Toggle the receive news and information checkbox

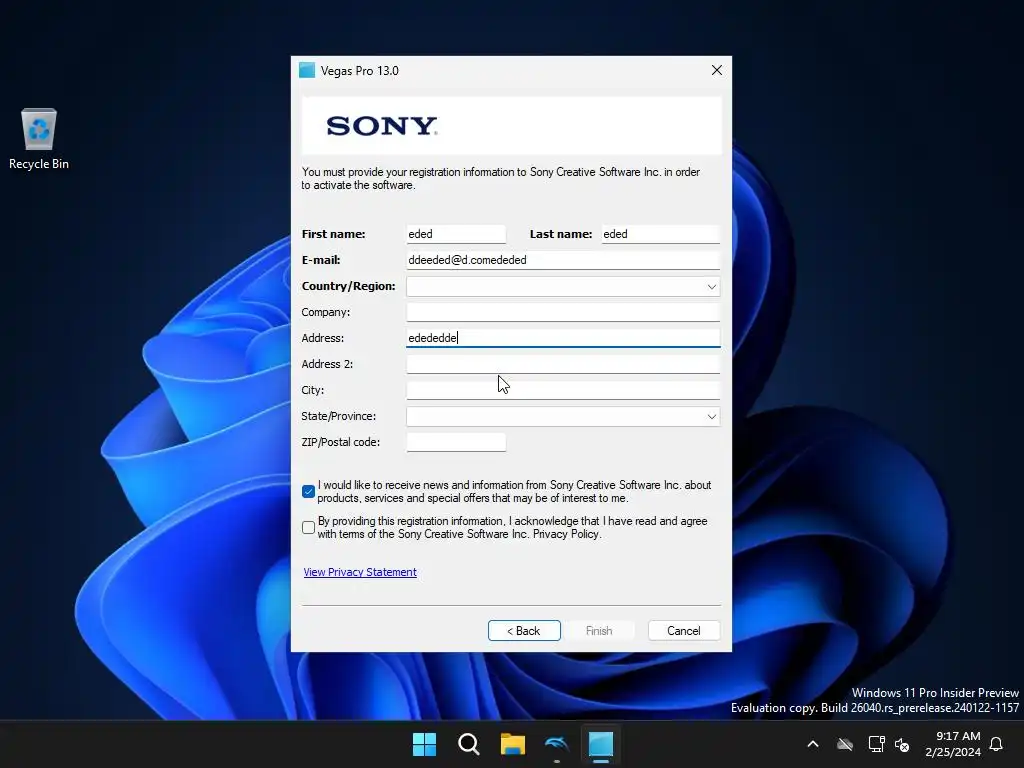pos(308,492)
